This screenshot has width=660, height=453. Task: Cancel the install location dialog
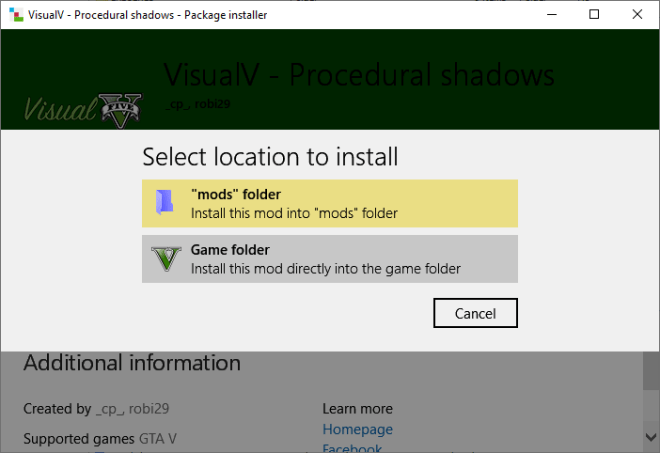475,313
